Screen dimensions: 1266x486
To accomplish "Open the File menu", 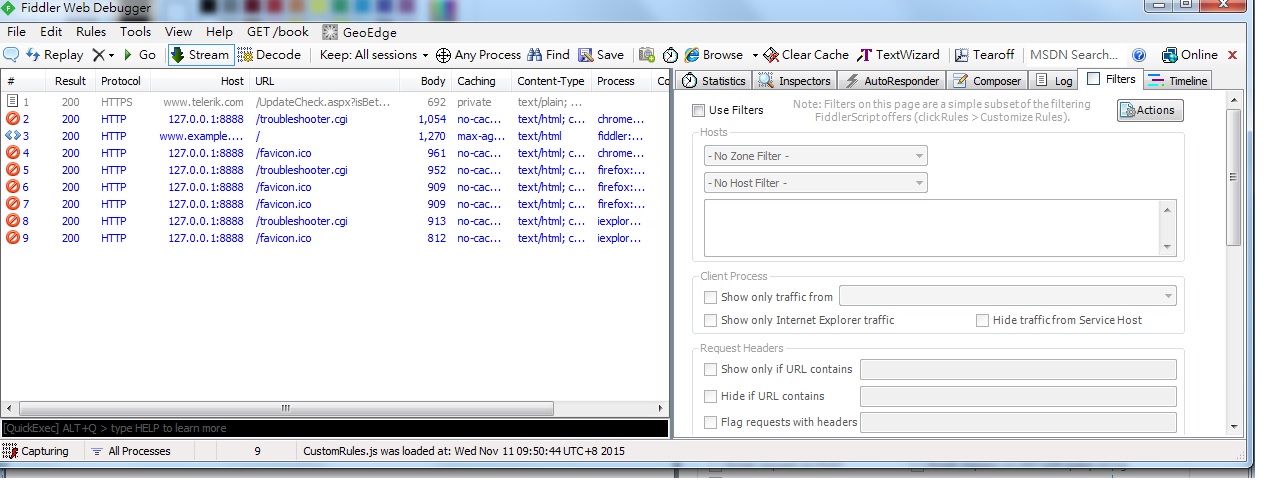I will coord(16,32).
